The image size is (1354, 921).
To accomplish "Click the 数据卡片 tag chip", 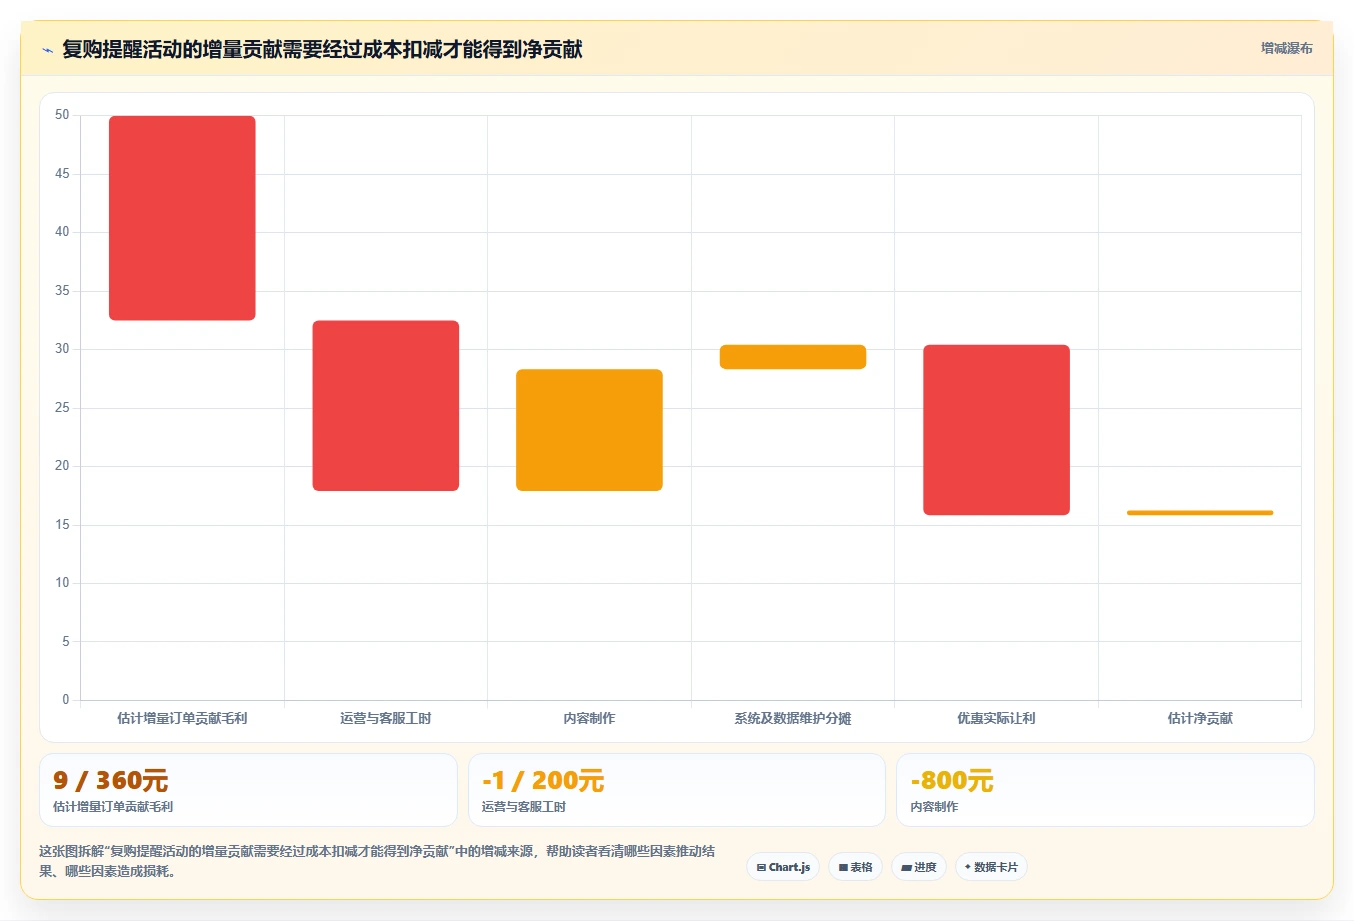I will coord(991,867).
